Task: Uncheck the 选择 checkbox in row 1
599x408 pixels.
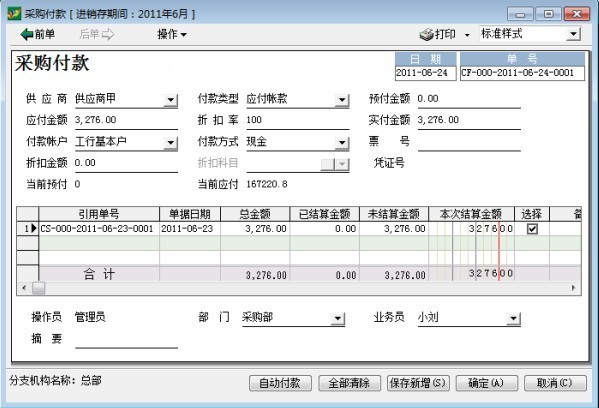Action: pos(532,229)
